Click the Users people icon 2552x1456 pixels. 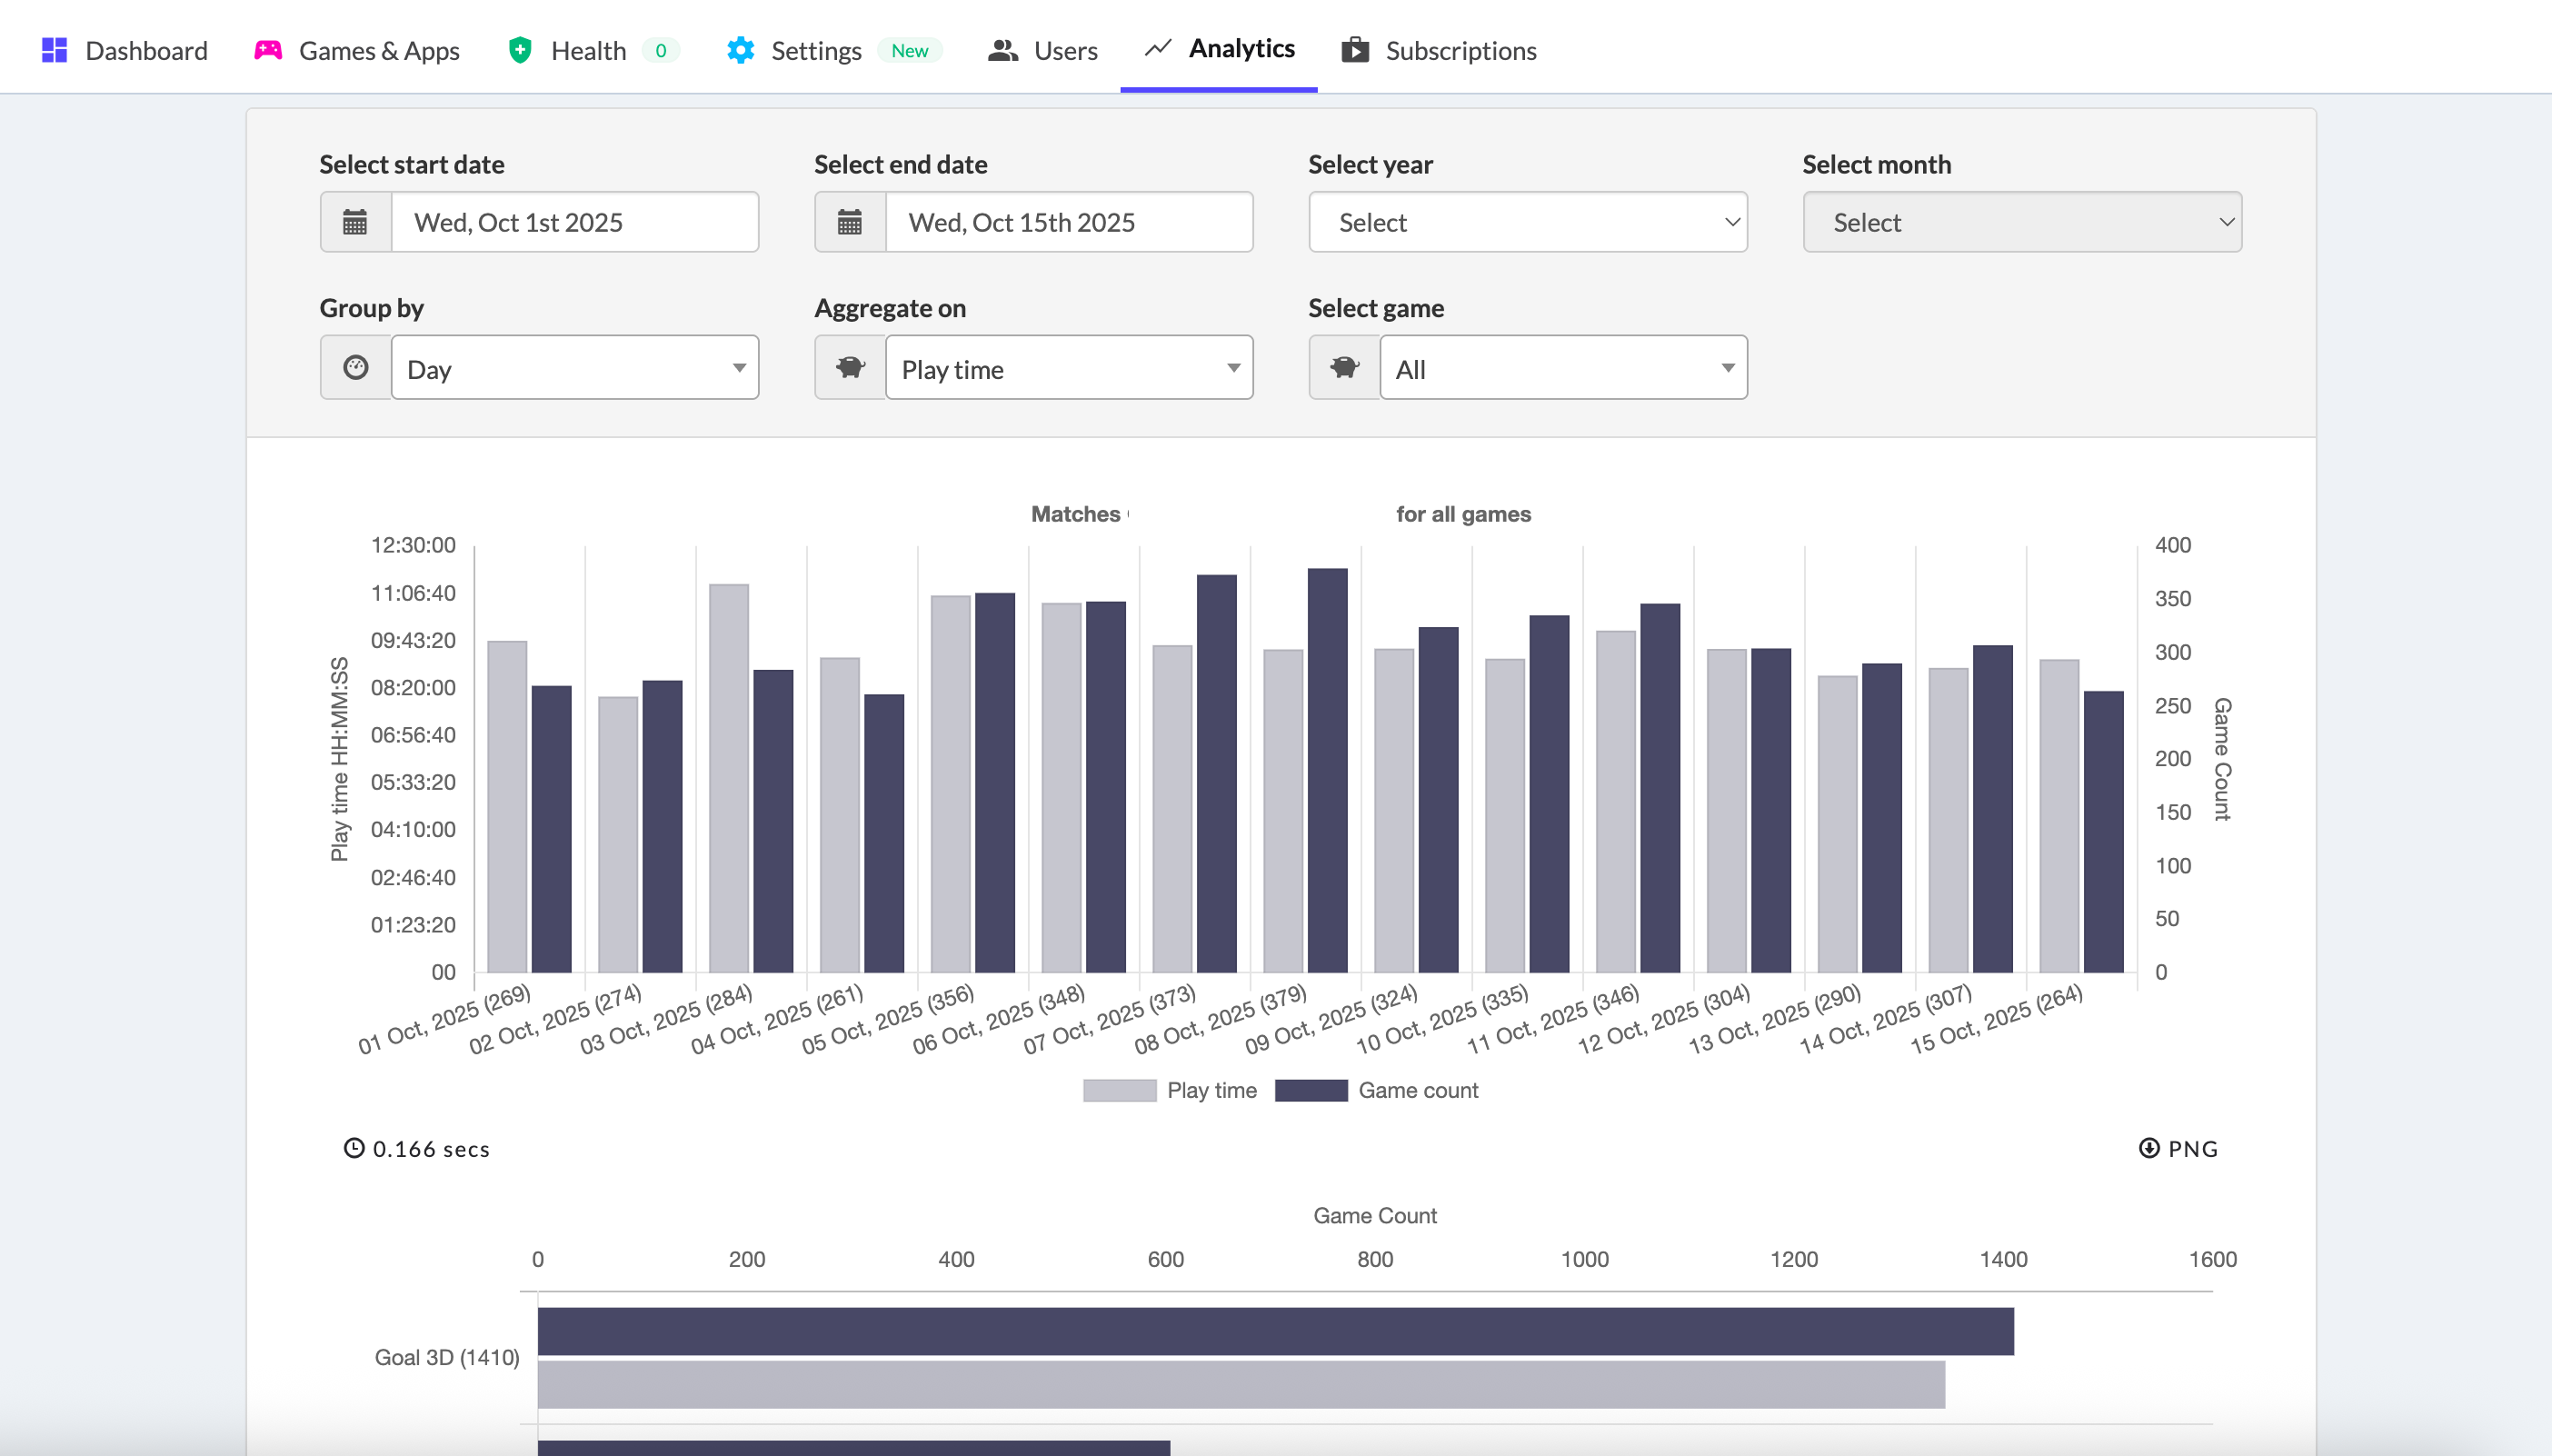[x=1003, y=49]
